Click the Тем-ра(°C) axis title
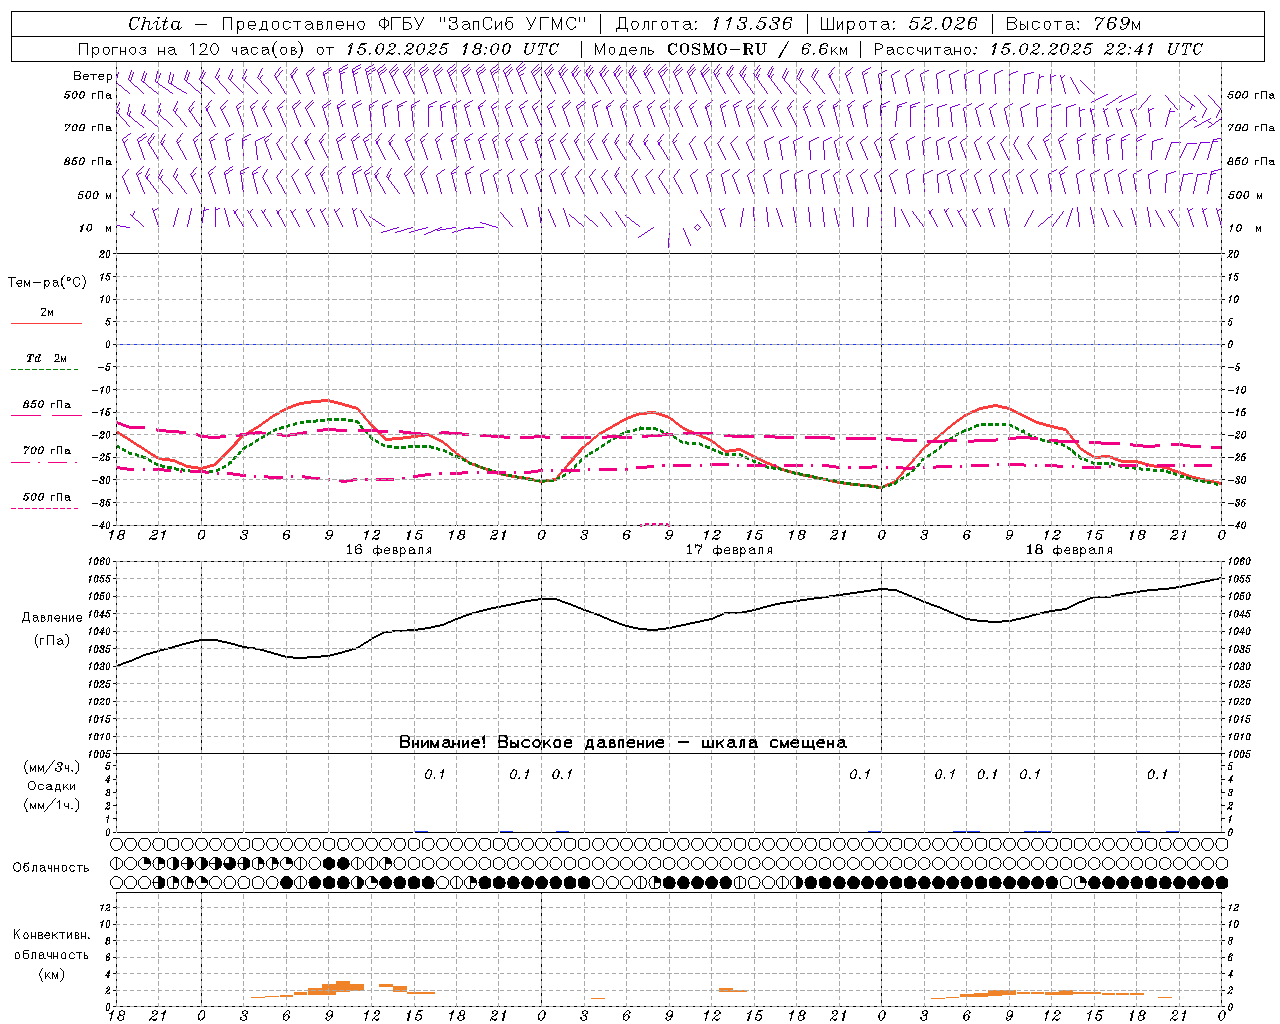The height and width of the screenshot is (1024, 1280). click(x=47, y=282)
